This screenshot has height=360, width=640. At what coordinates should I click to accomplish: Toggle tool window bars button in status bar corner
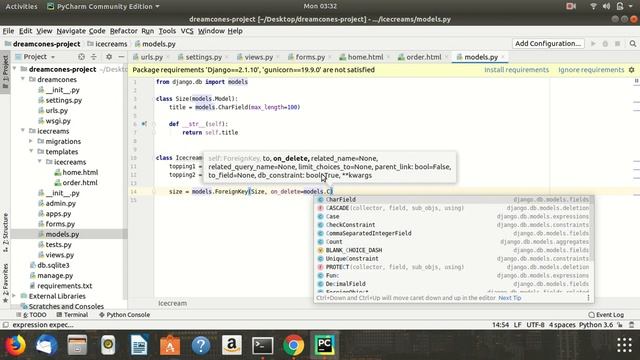(x=5, y=325)
